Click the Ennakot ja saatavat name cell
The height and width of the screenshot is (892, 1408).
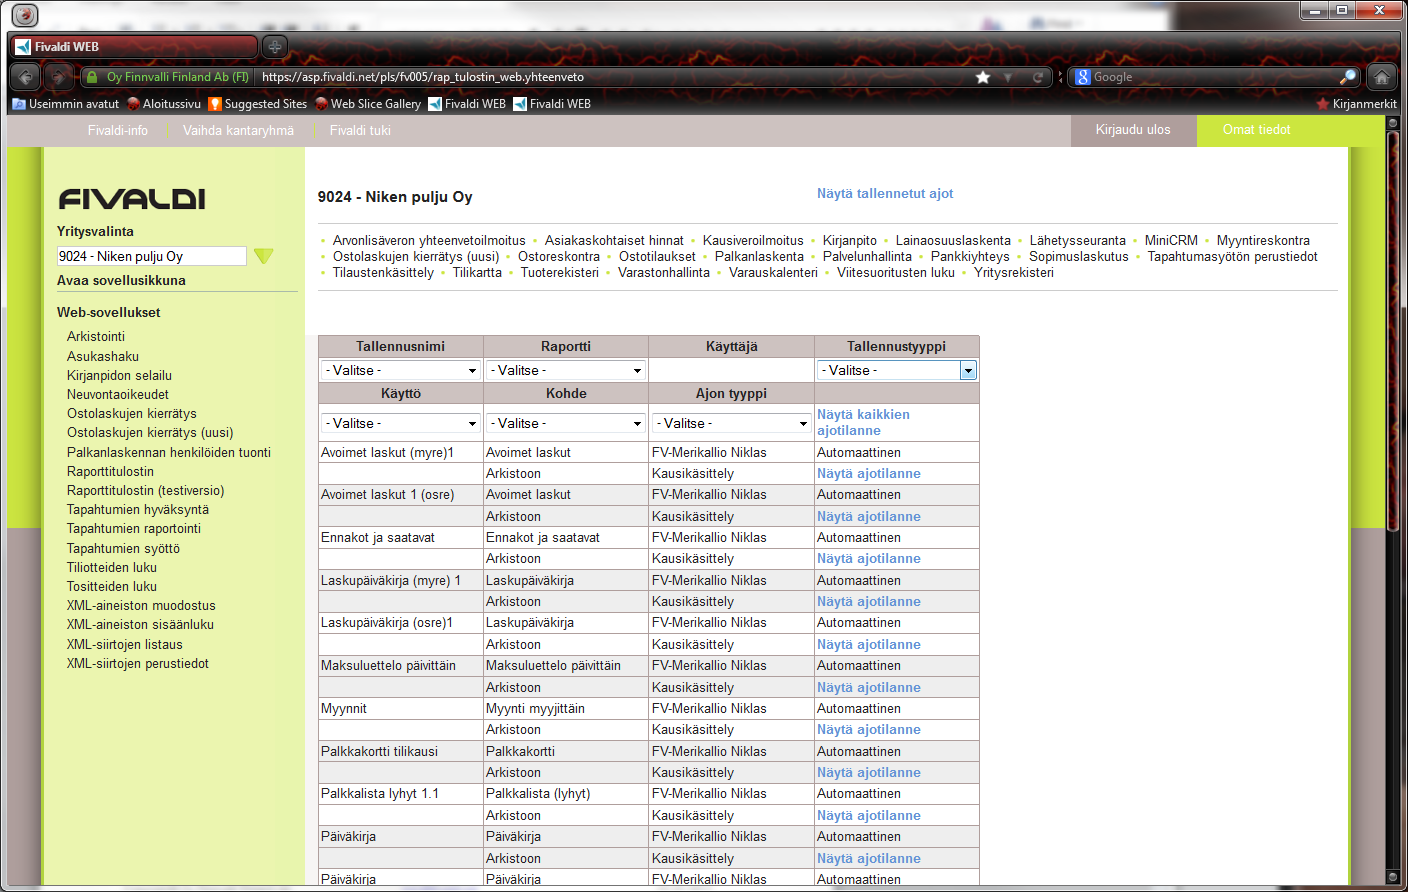click(x=400, y=538)
